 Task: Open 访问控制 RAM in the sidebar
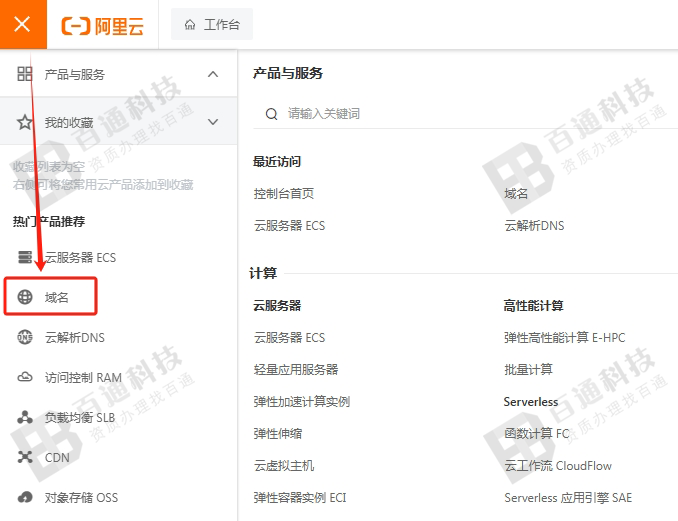83,378
